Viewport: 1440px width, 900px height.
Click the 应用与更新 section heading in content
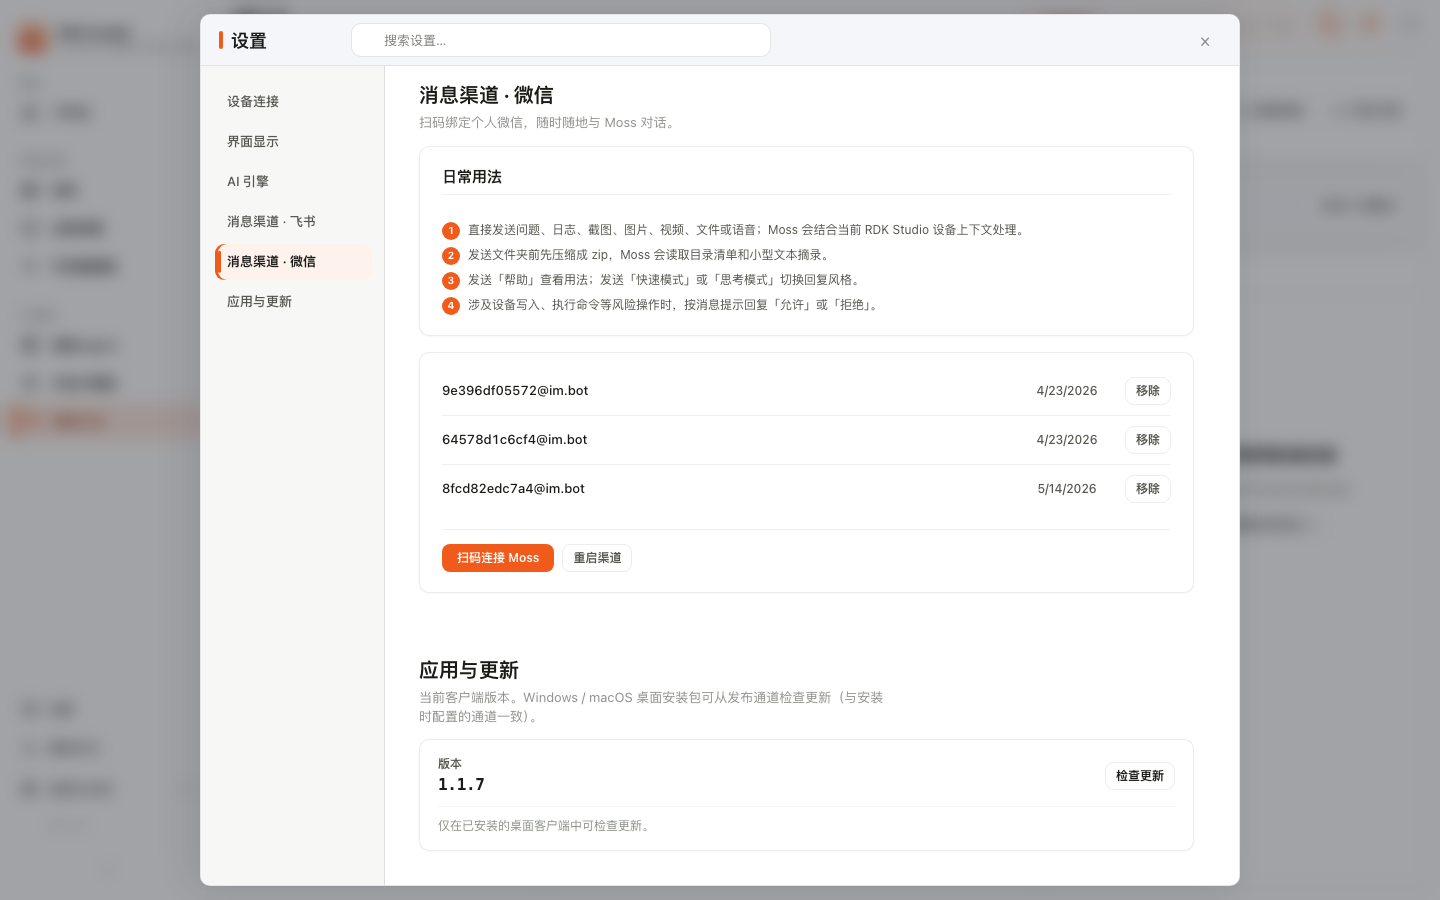[469, 670]
